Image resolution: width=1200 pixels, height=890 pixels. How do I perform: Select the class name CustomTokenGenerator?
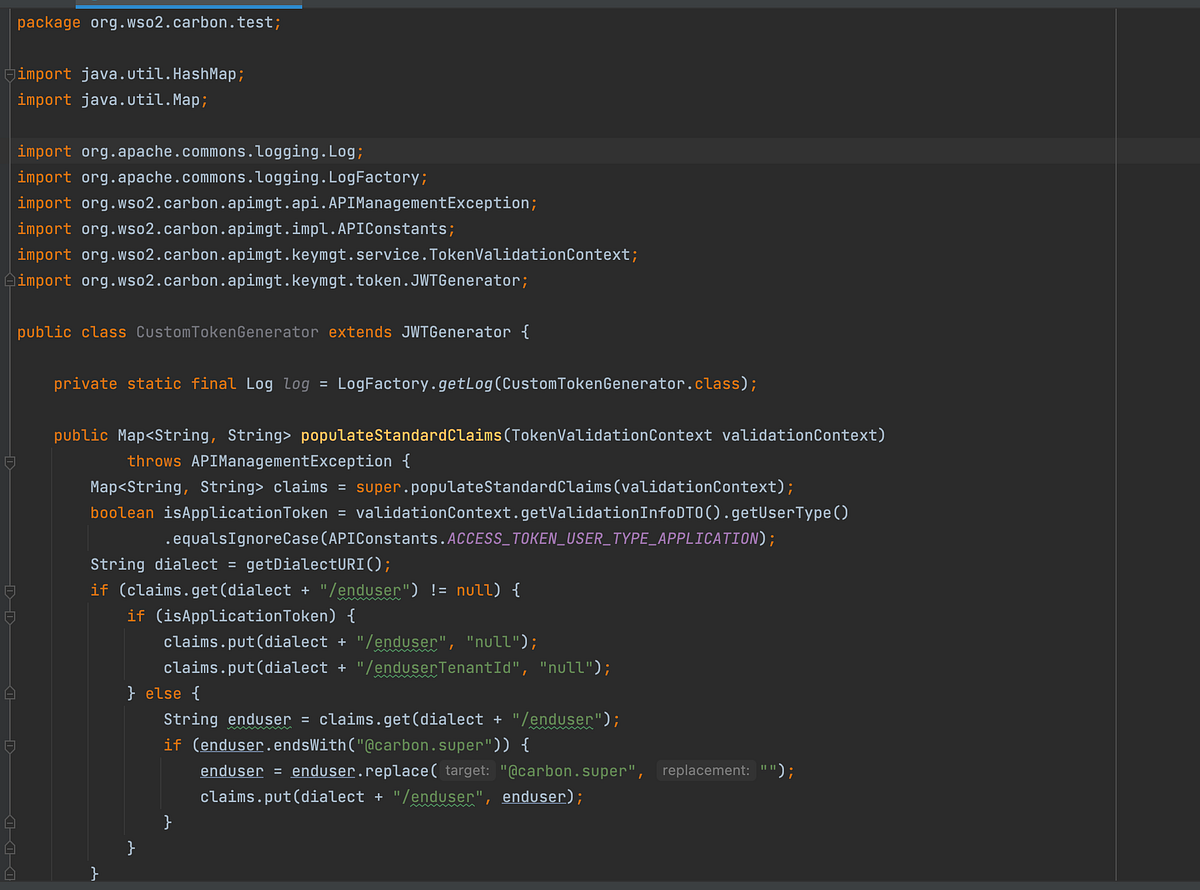click(227, 331)
